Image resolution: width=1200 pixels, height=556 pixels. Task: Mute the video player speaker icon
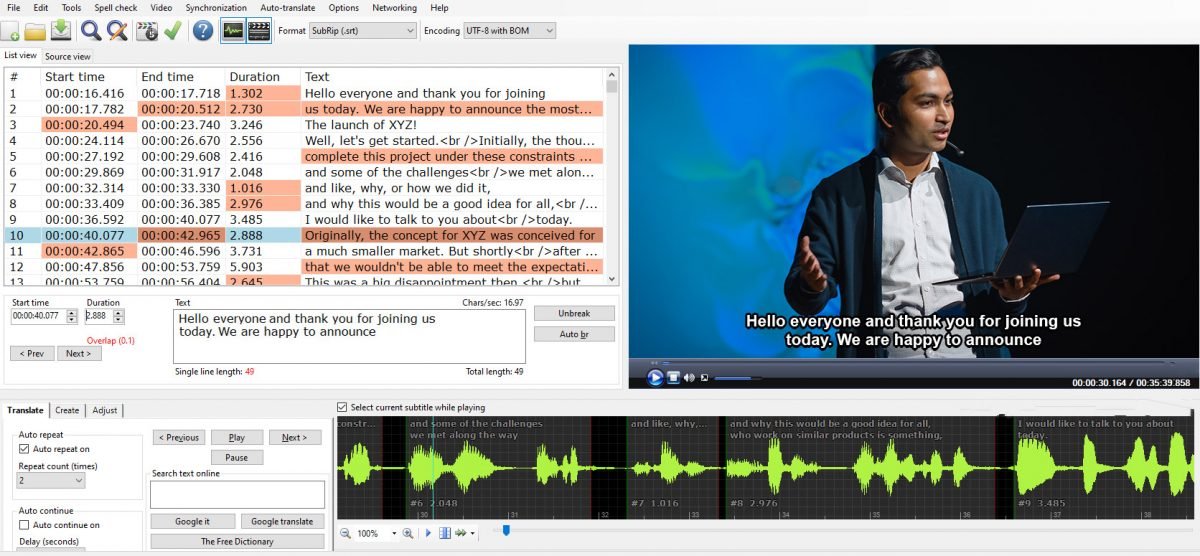[690, 377]
